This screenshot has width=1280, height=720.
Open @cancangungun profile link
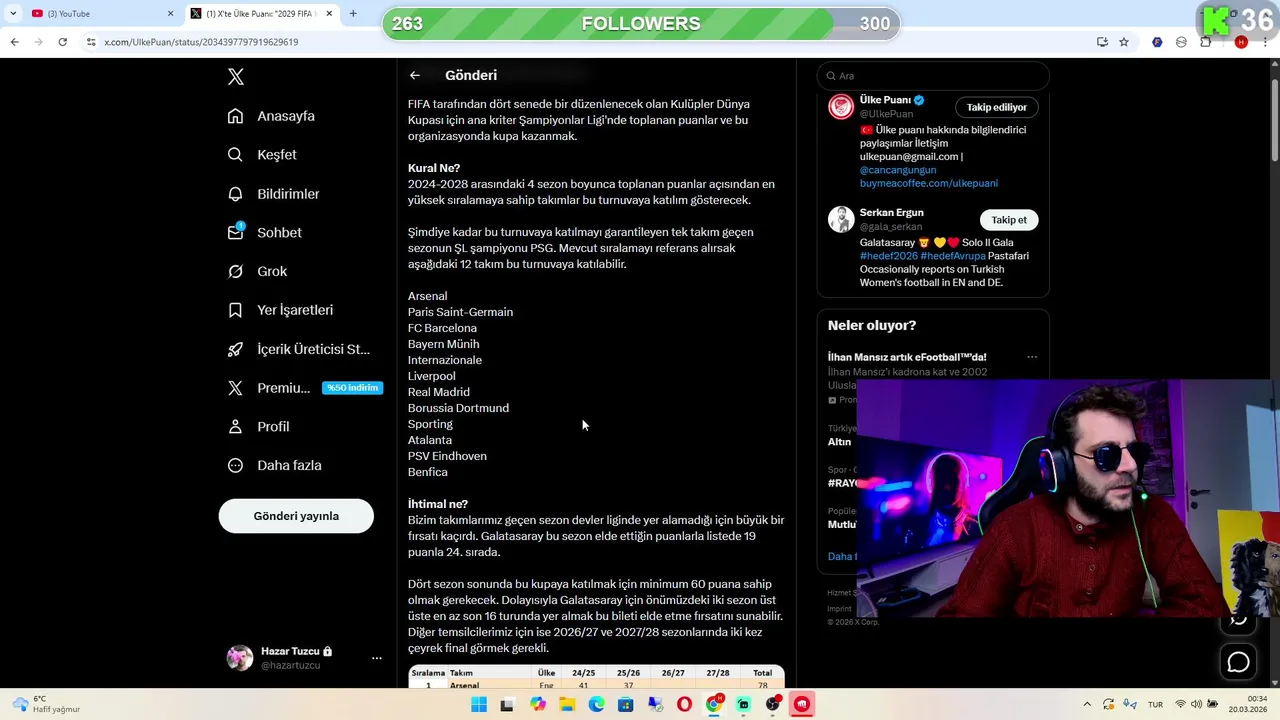[x=898, y=170]
